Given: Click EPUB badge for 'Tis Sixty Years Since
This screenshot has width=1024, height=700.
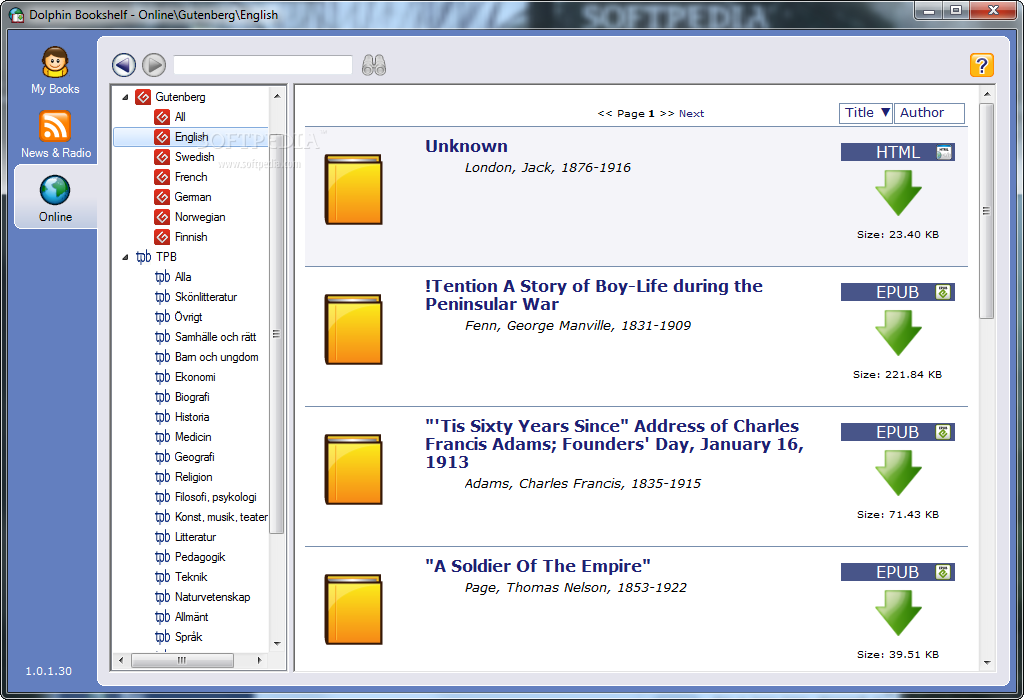Looking at the screenshot, I should [x=897, y=432].
